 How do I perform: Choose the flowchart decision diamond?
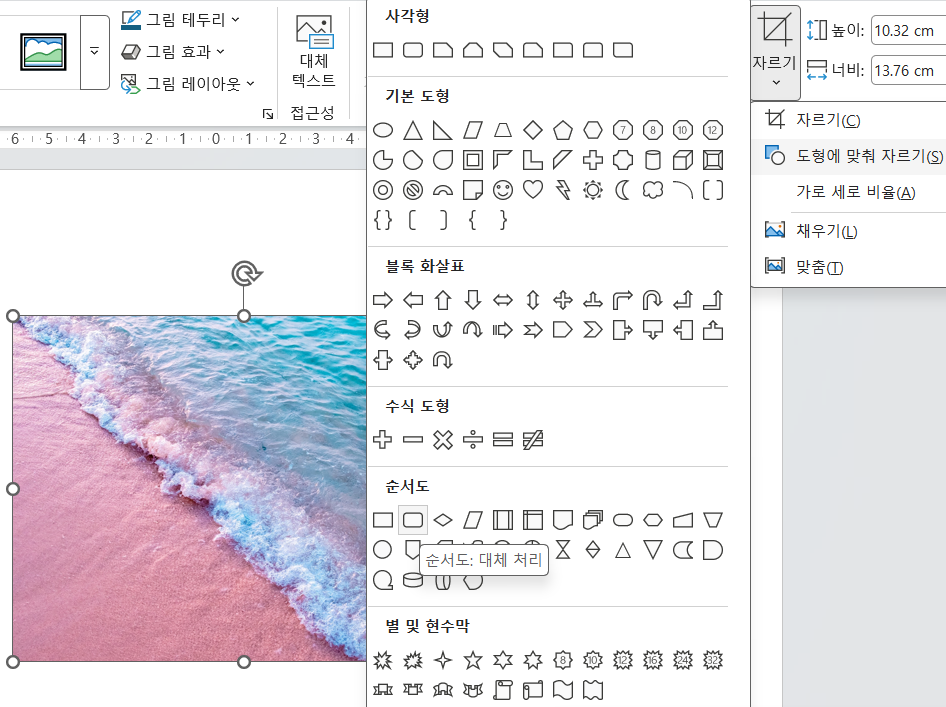click(443, 520)
